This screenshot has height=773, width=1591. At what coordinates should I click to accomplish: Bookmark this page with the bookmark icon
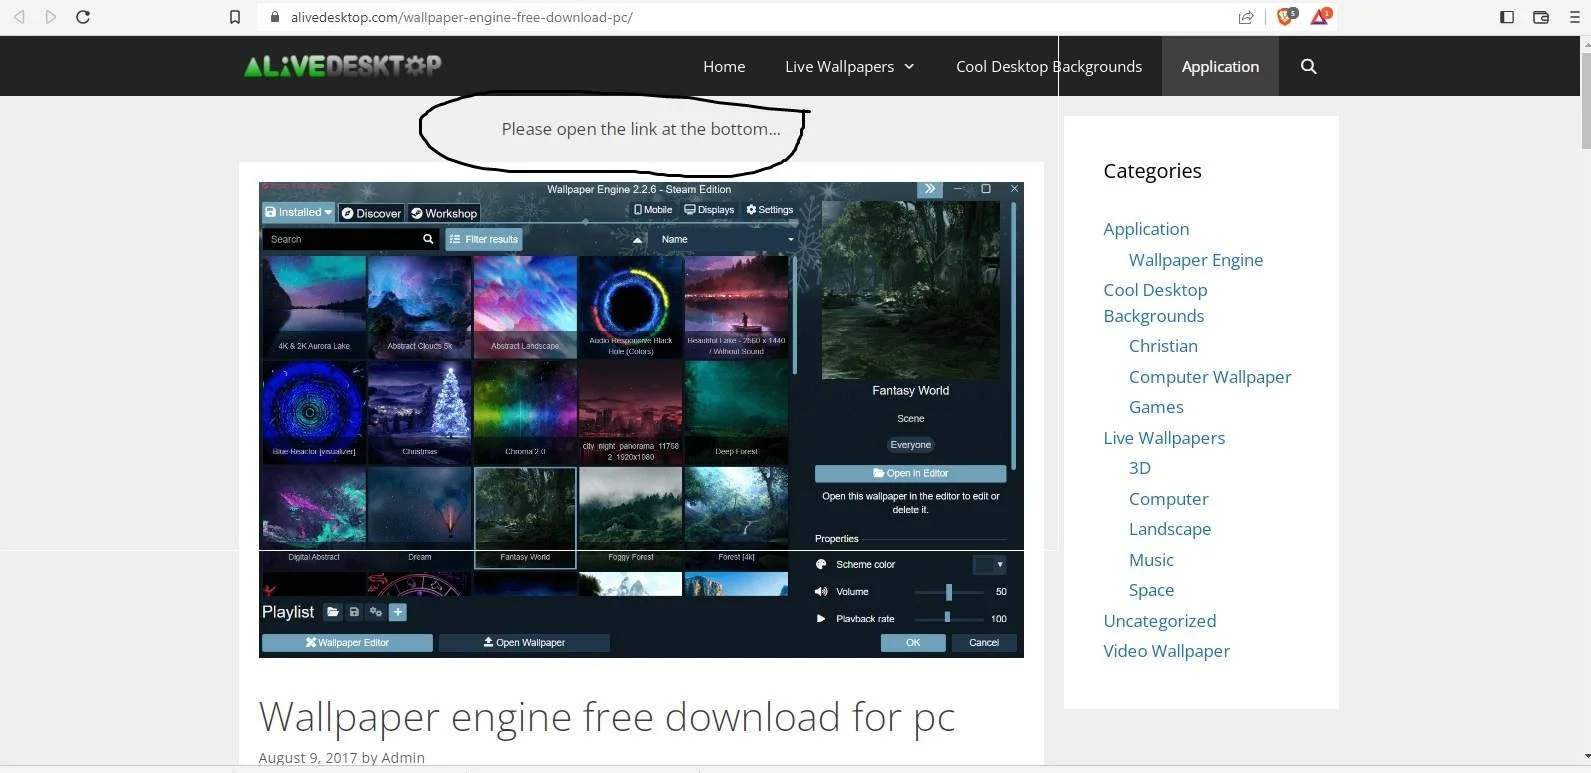[235, 17]
